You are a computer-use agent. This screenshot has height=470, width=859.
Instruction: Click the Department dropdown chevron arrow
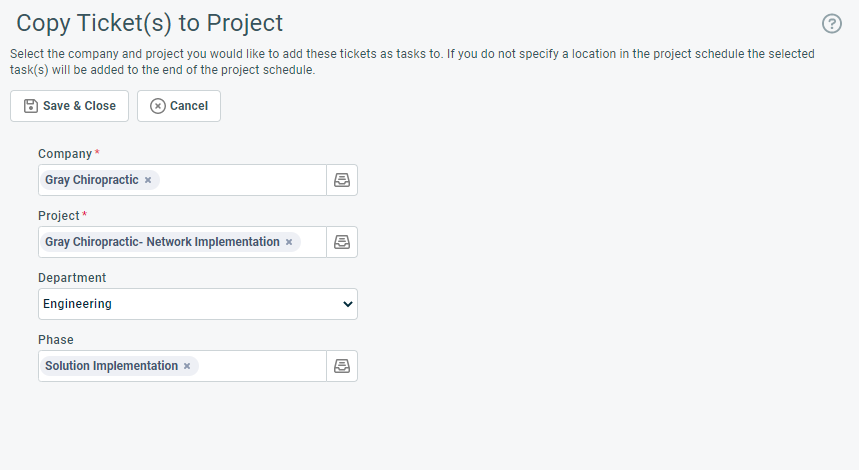(347, 304)
